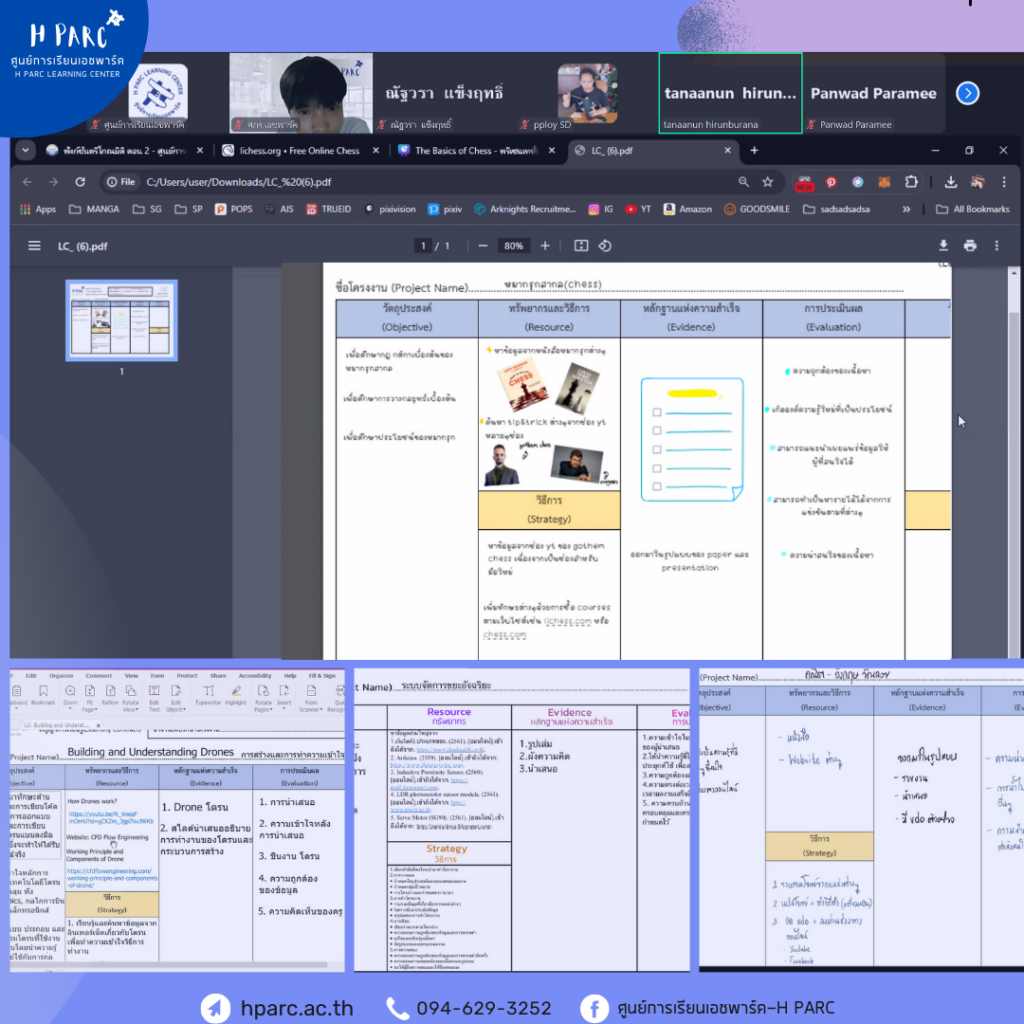Expand the hidden bookmarks overflow chevron
Screen dimensions: 1024x1024
pyautogui.click(x=906, y=209)
